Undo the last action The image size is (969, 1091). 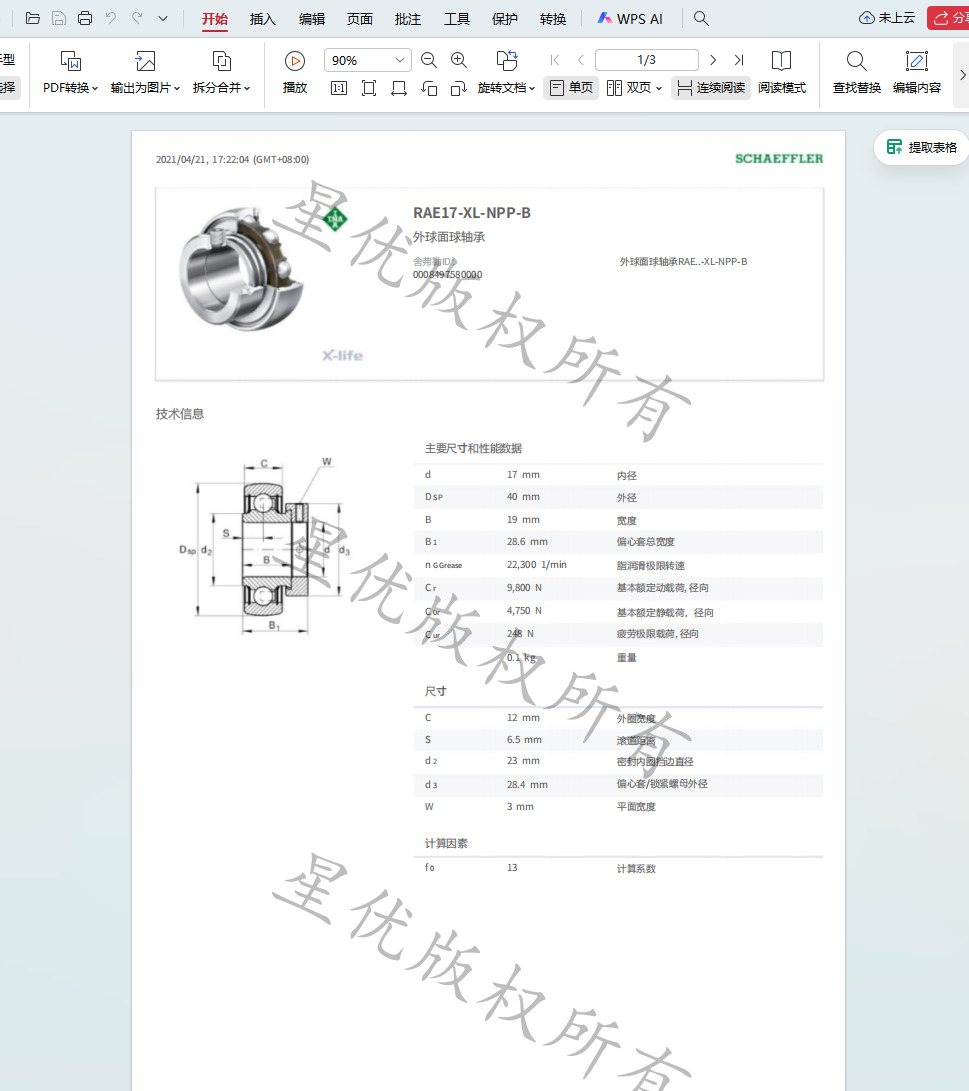(111, 19)
